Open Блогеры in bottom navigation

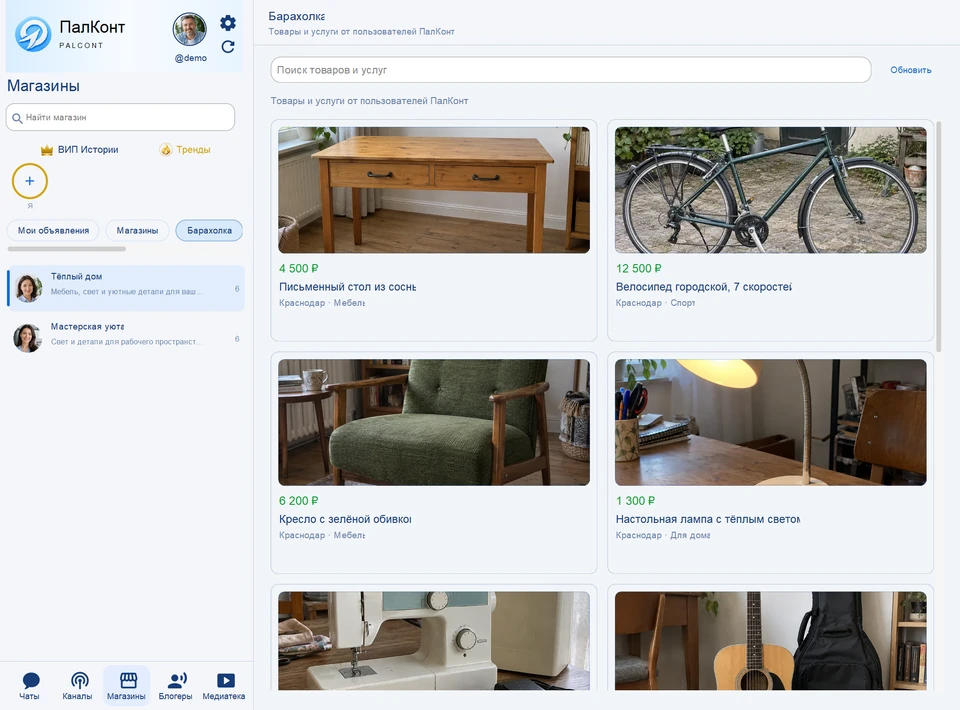click(x=176, y=686)
